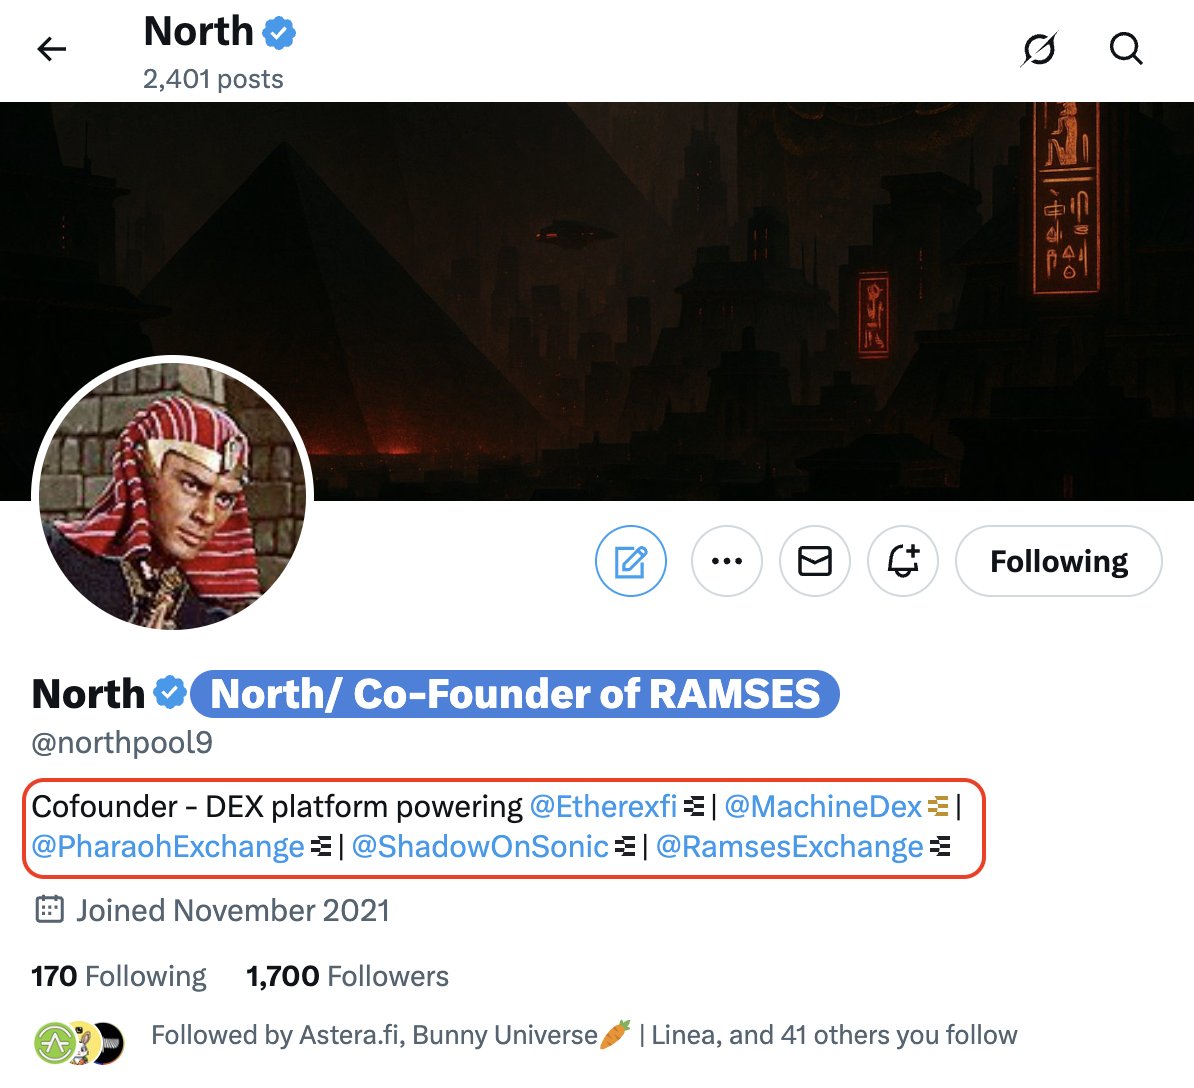Turn on notifications with the bell icon
The image size is (1194, 1088).
(x=903, y=561)
